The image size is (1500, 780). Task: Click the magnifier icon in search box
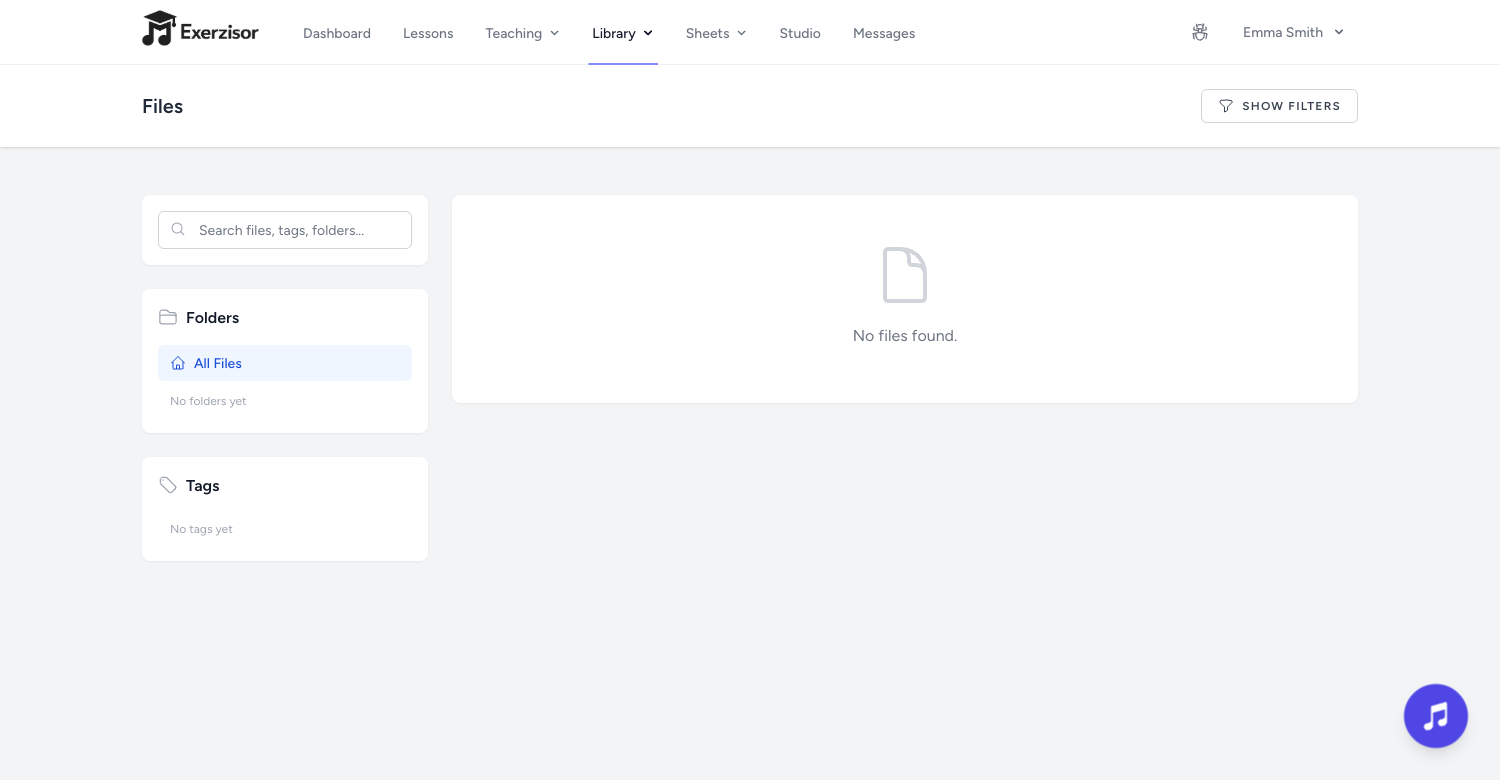178,230
